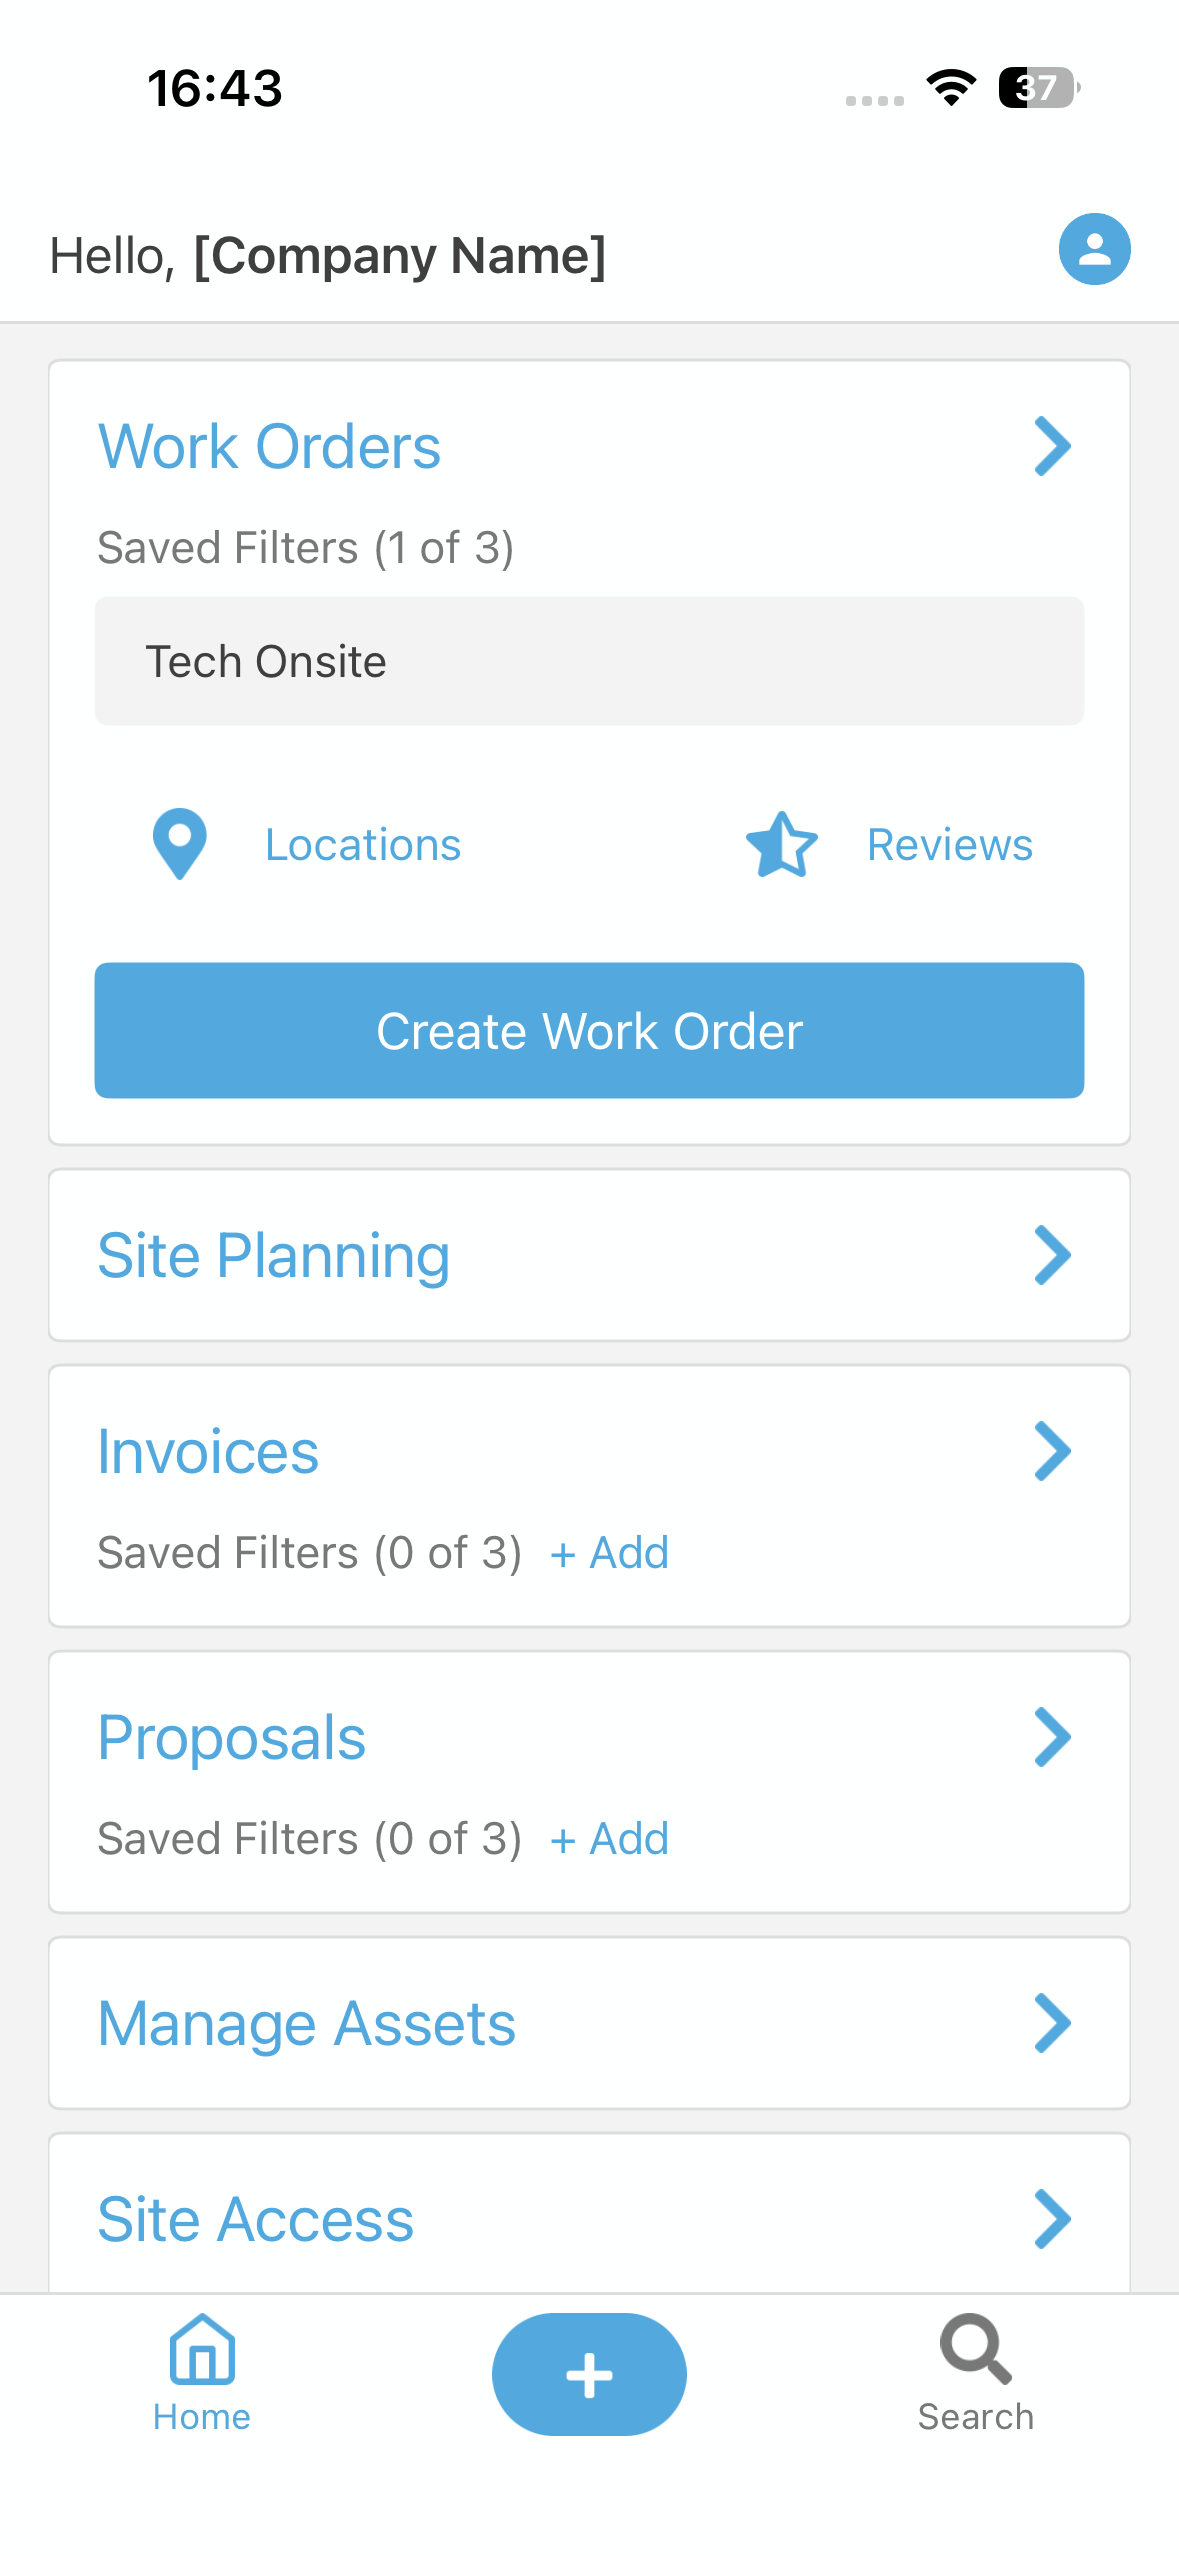The width and height of the screenshot is (1179, 2556).
Task: Expand Work Orders with its chevron
Action: (x=1052, y=446)
